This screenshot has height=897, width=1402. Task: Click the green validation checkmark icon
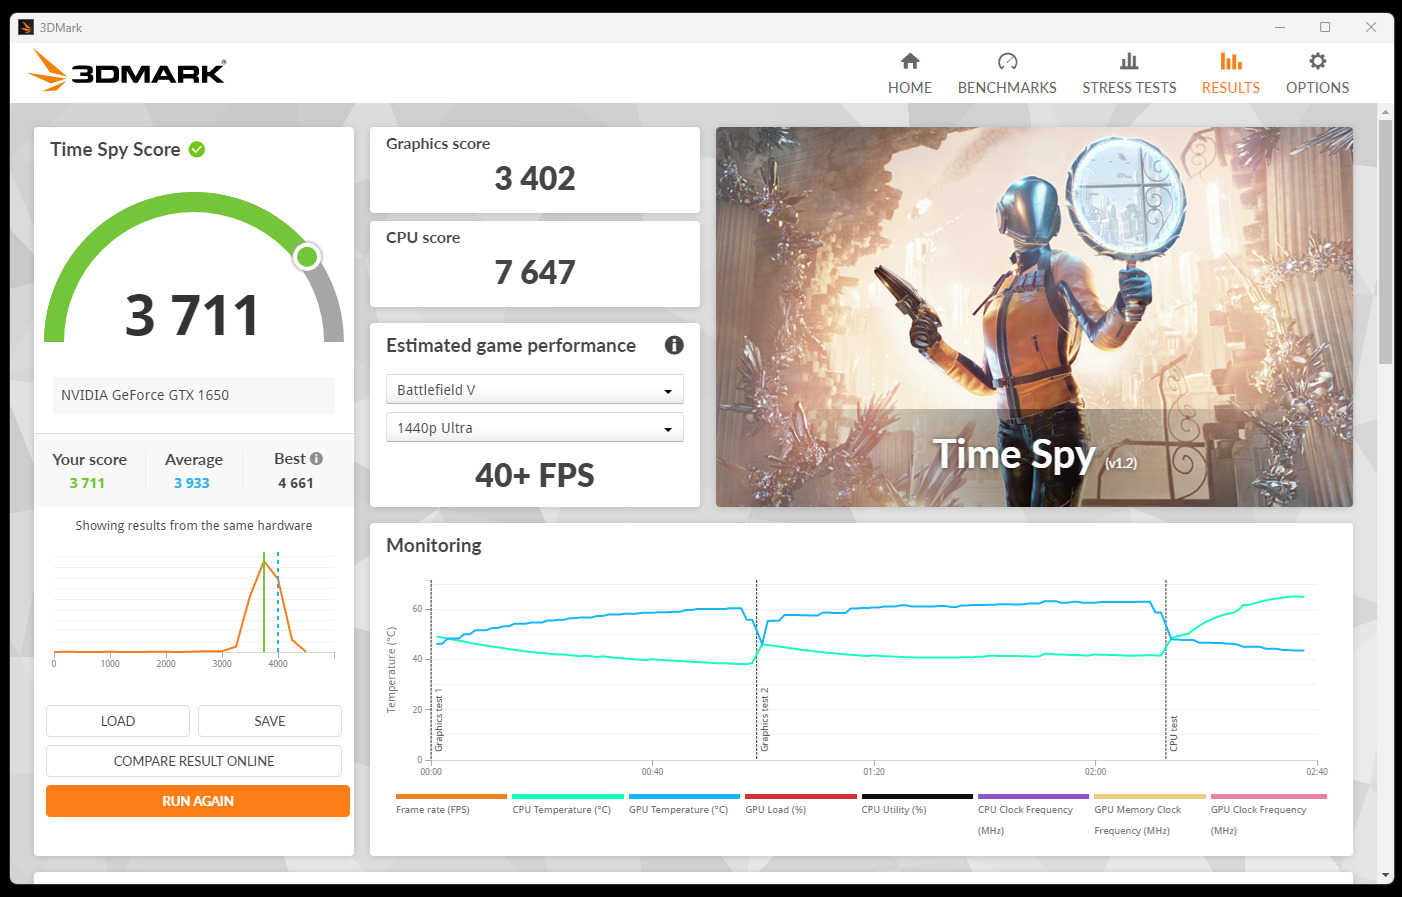coord(197,149)
